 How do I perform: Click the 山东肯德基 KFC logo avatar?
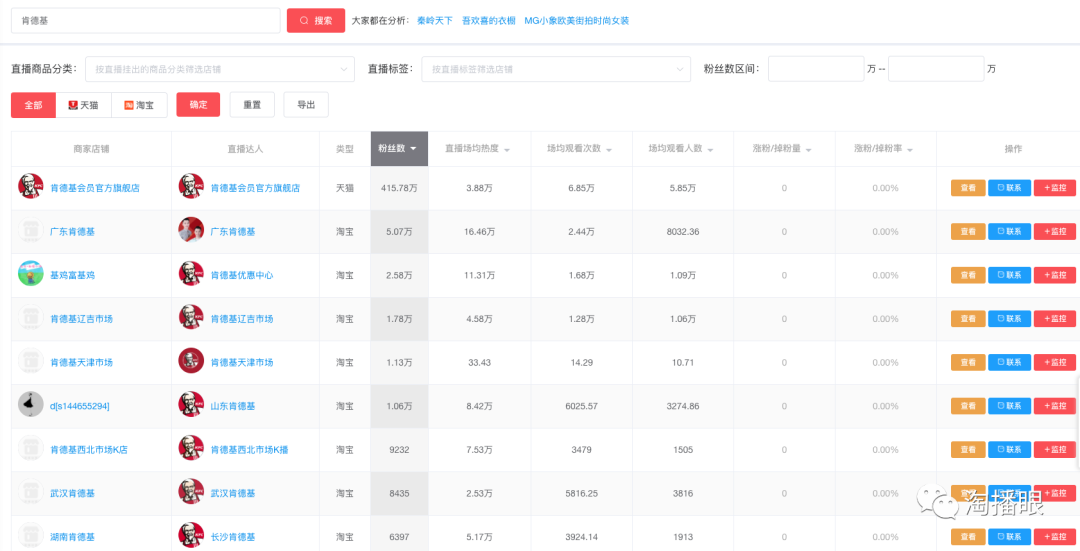(191, 405)
